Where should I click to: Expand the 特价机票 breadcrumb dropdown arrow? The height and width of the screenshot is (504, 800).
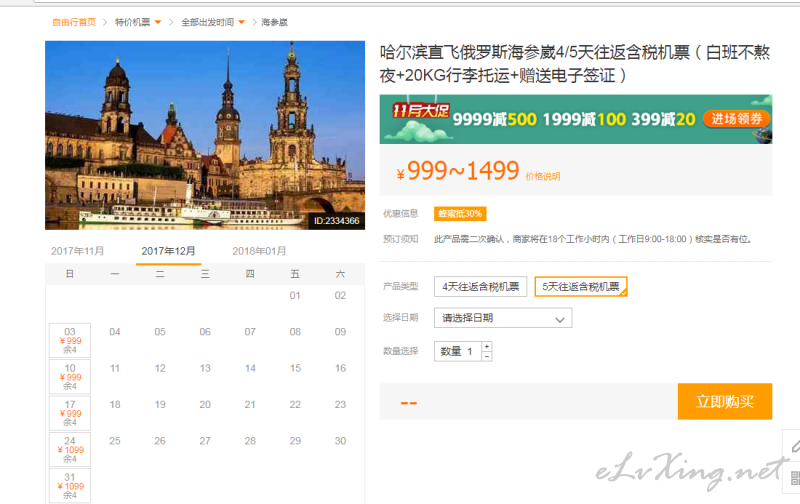pyautogui.click(x=158, y=22)
